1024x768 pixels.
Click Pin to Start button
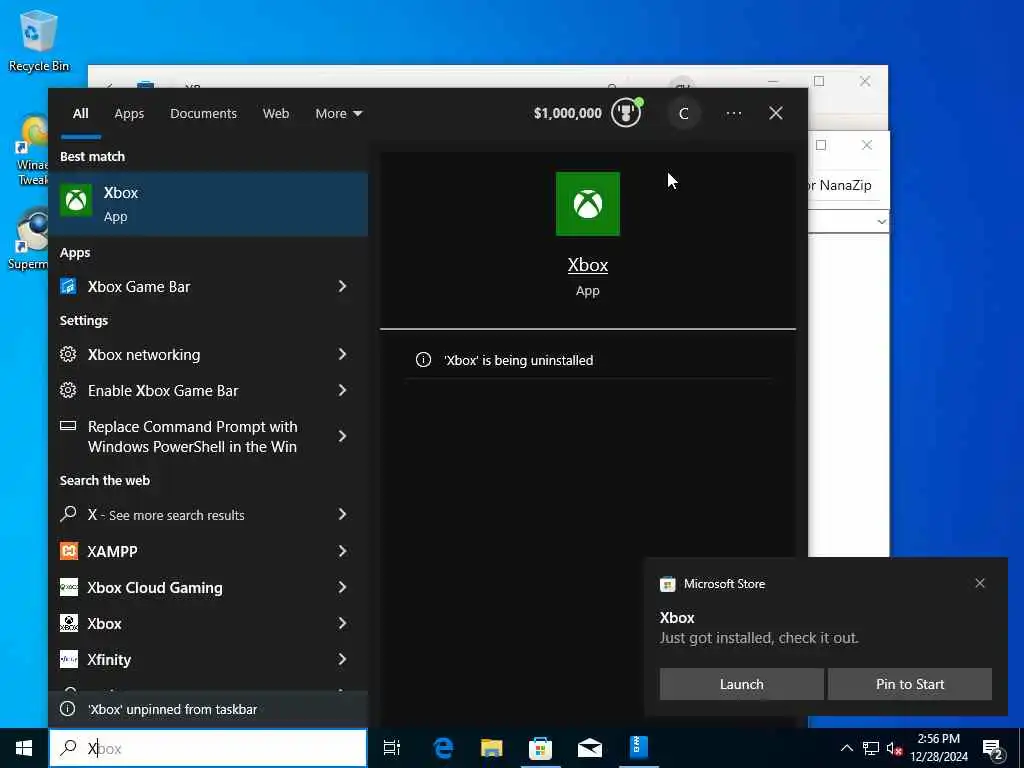(910, 684)
